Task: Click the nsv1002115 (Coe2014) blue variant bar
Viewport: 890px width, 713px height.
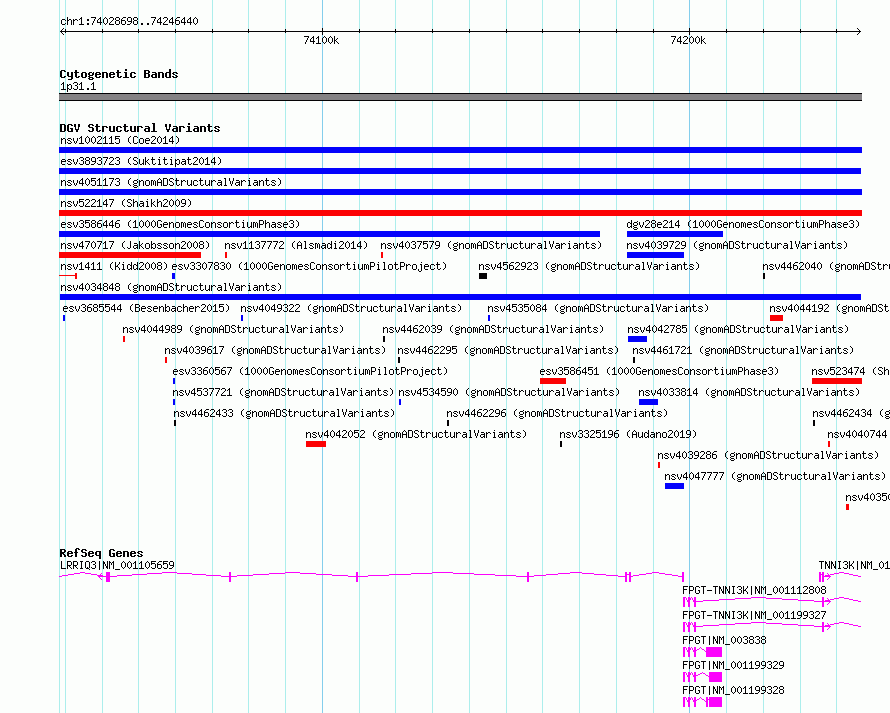Action: pyautogui.click(x=460, y=150)
